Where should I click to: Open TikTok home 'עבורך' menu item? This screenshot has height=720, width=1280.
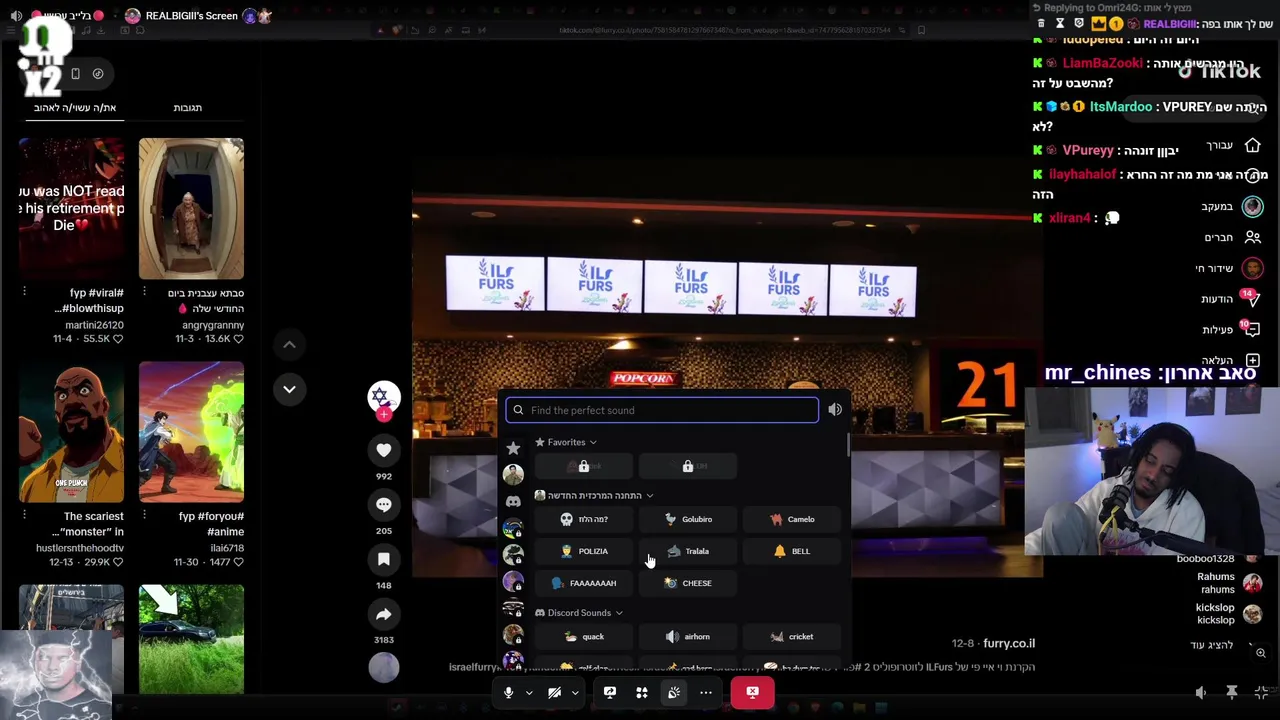(x=1234, y=146)
